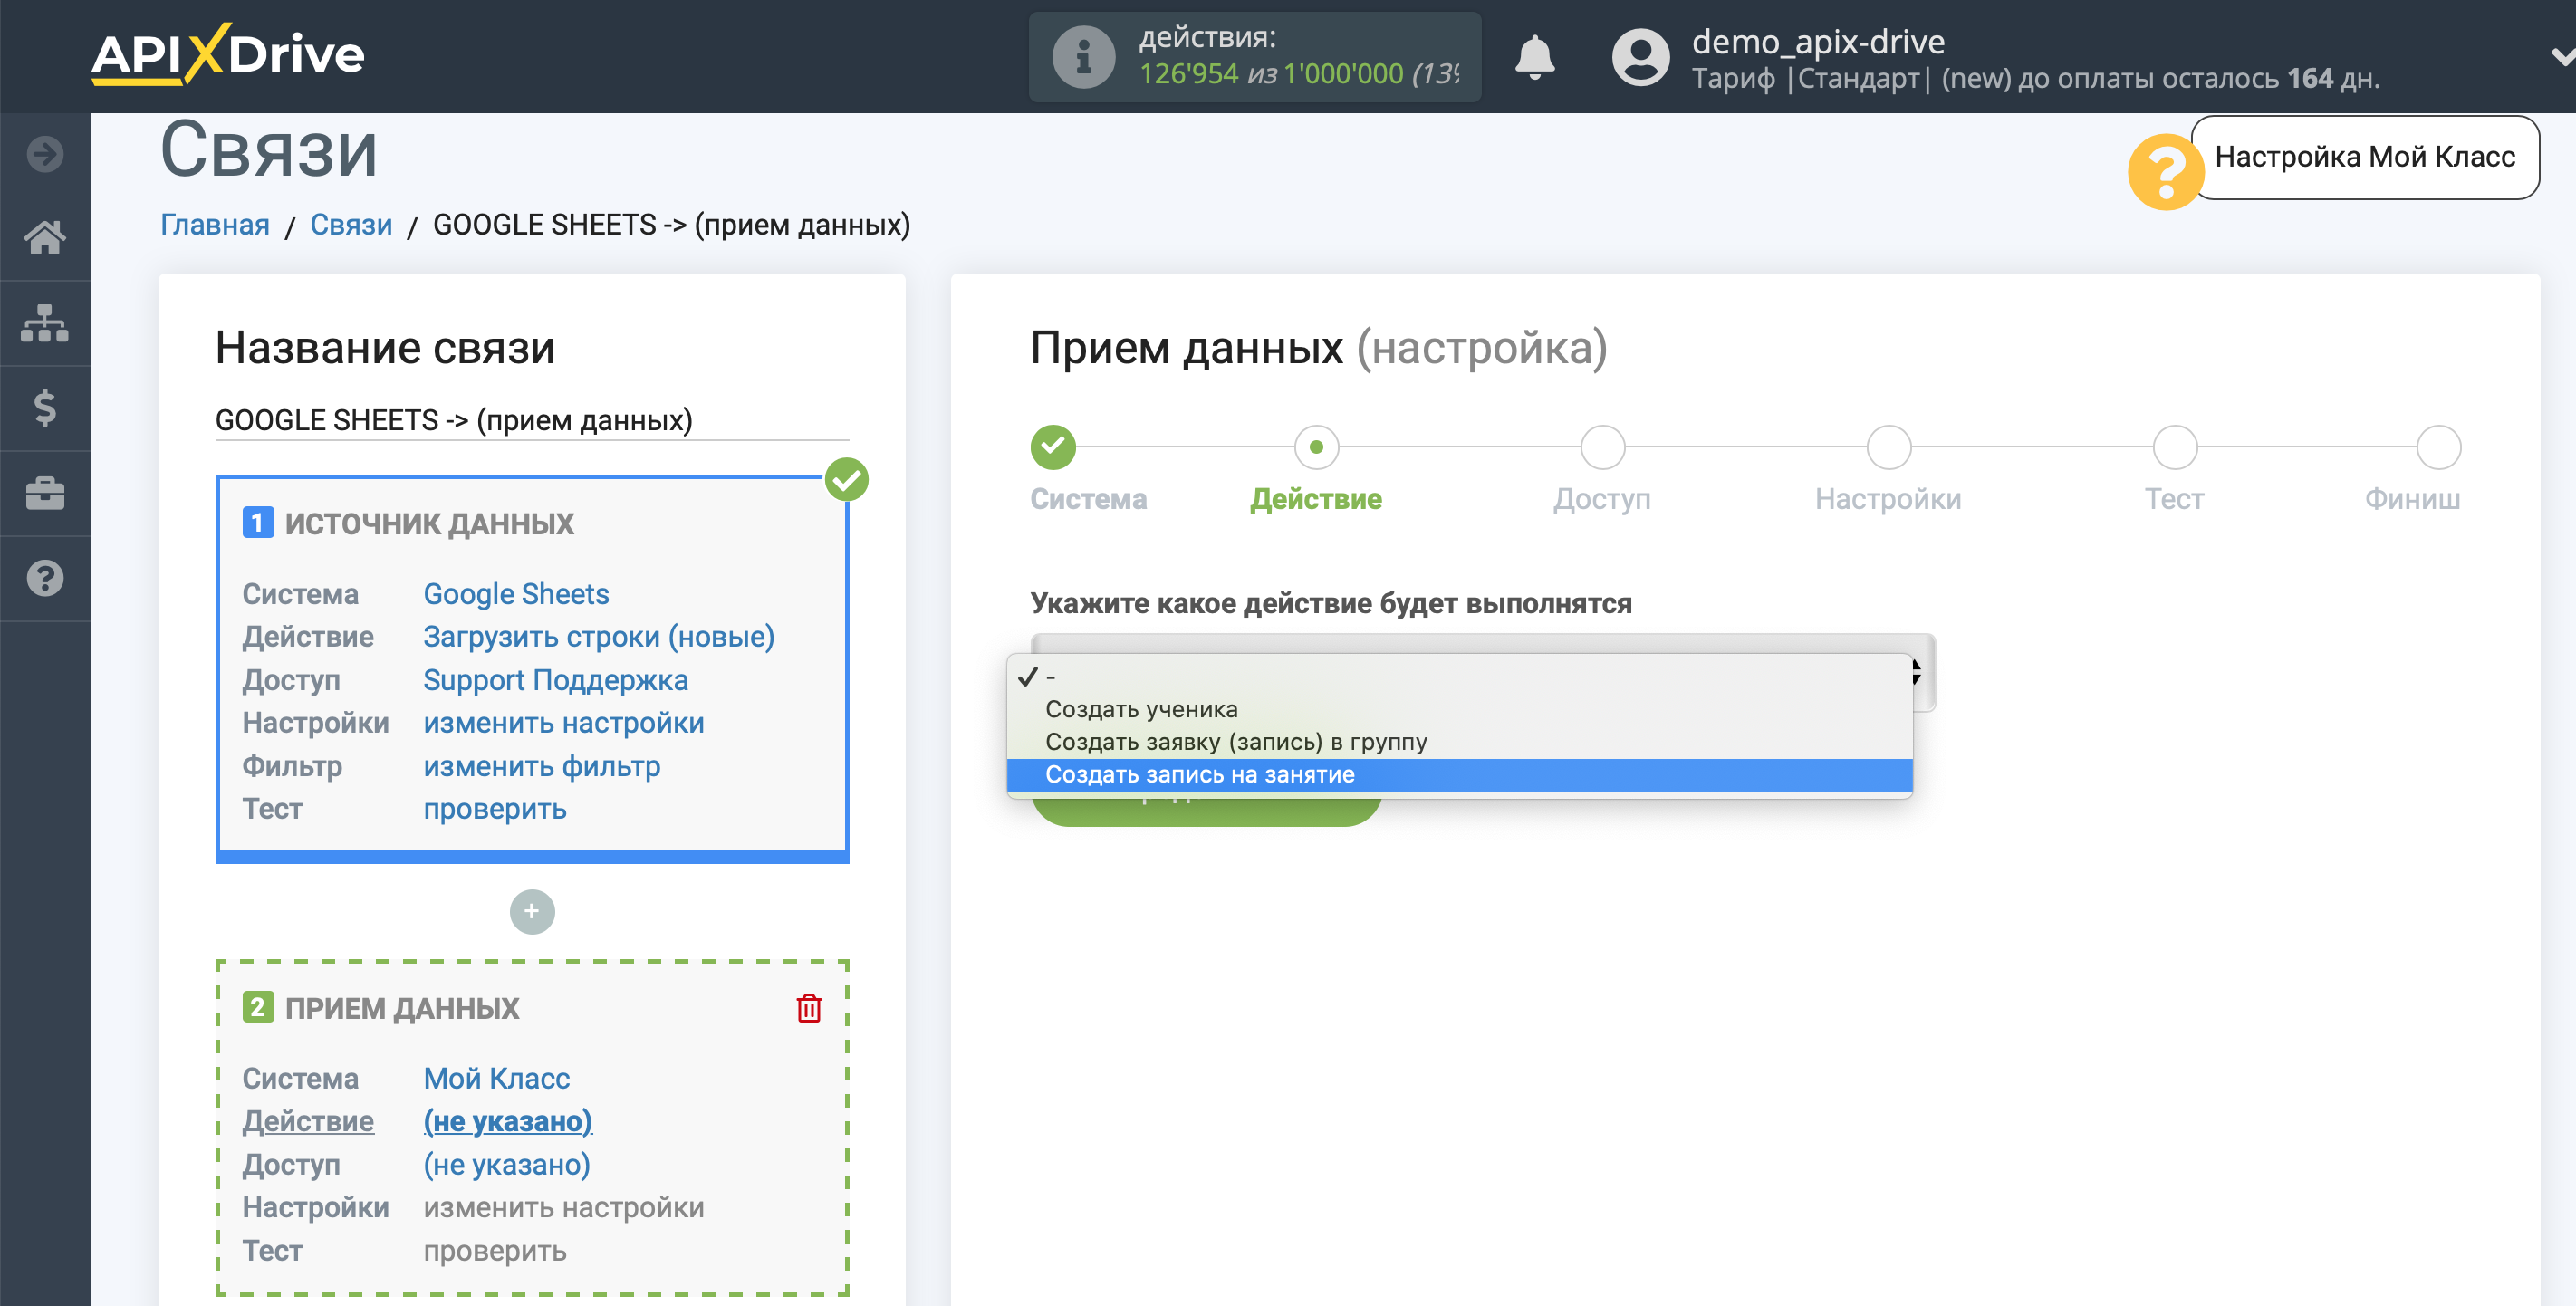The image size is (2576, 1306).
Task: Click Действие '(не указано)' link
Action: [x=507, y=1121]
